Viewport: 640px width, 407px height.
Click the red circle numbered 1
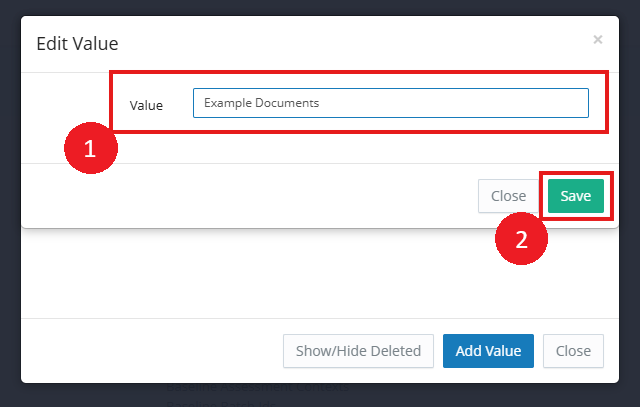(x=90, y=150)
